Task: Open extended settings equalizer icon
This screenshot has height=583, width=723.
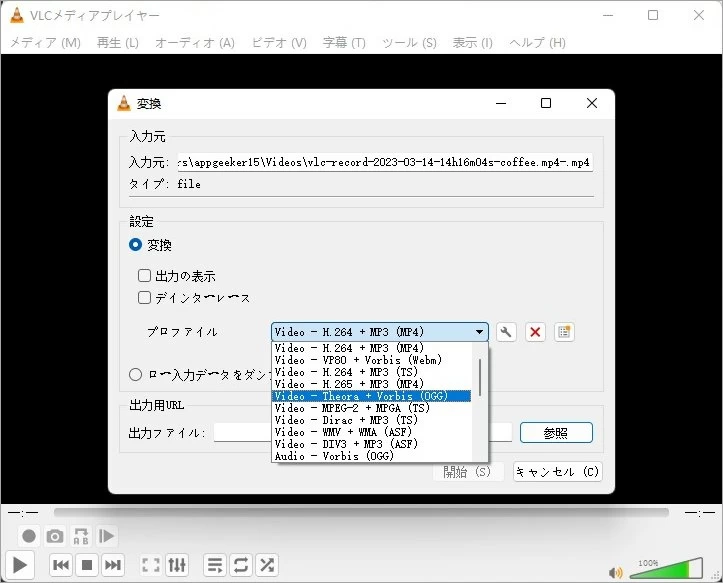Action: tap(177, 565)
